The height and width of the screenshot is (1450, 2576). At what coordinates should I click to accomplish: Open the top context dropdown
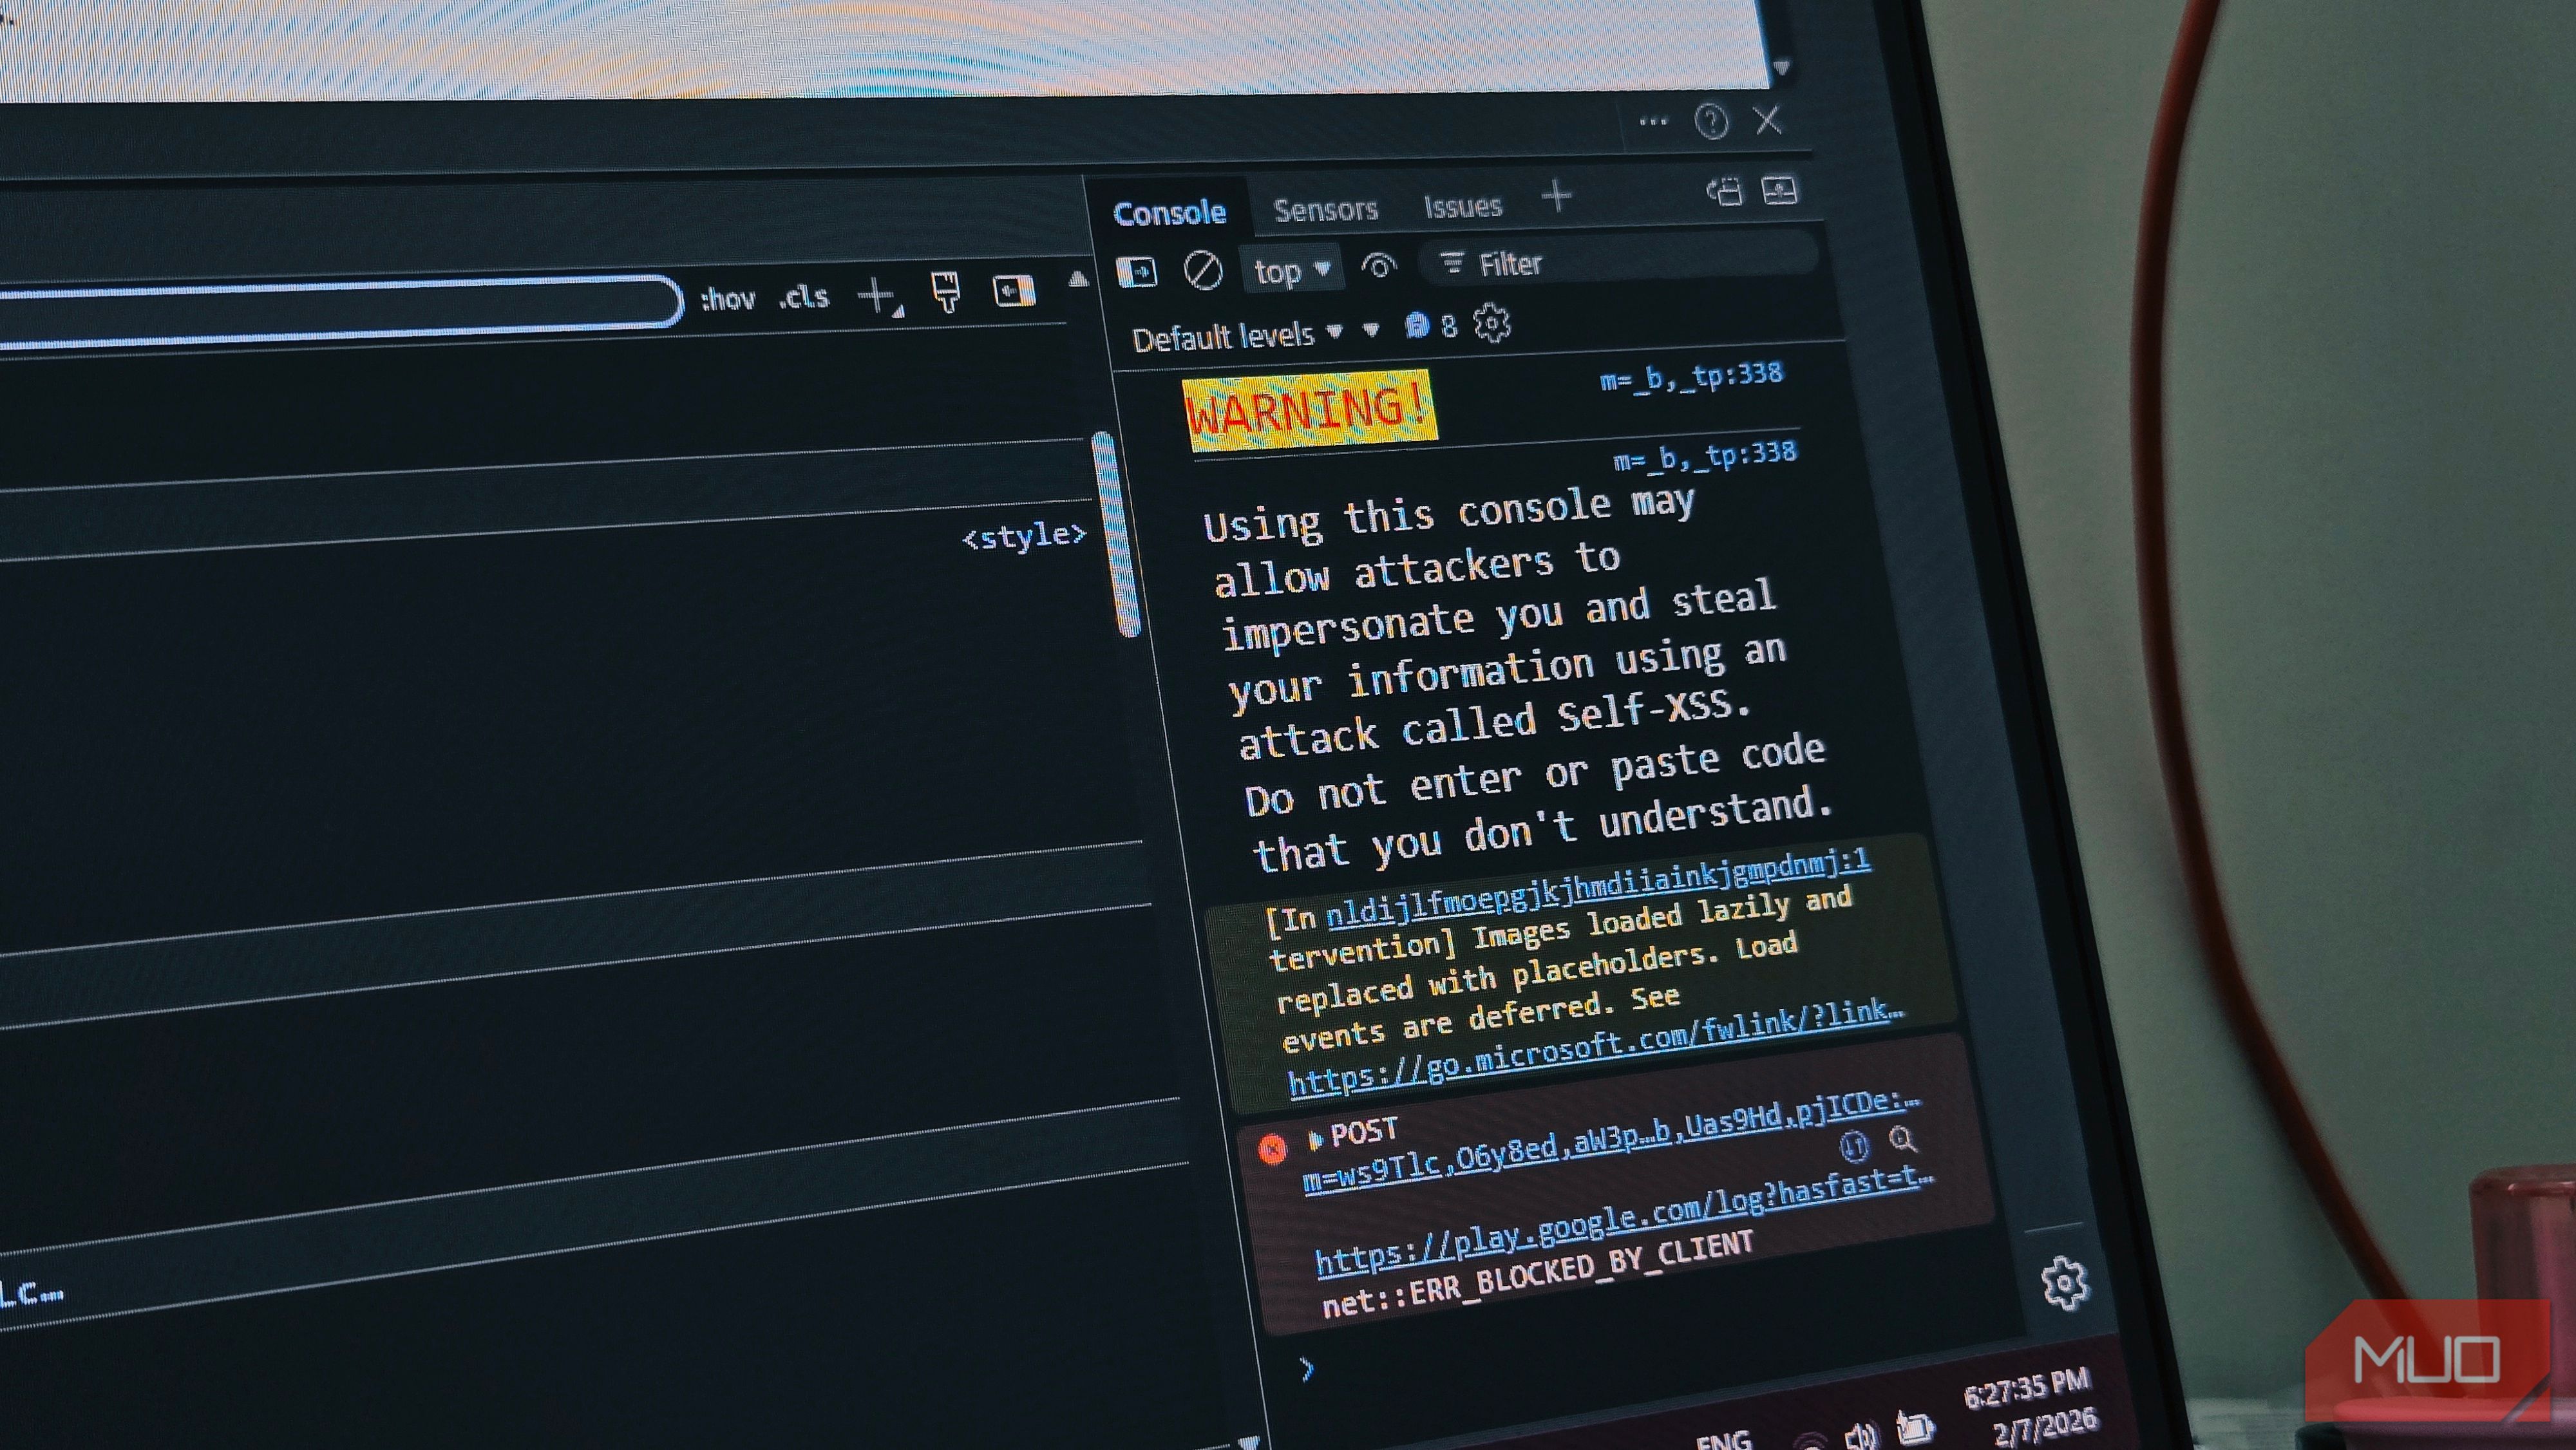(1291, 270)
